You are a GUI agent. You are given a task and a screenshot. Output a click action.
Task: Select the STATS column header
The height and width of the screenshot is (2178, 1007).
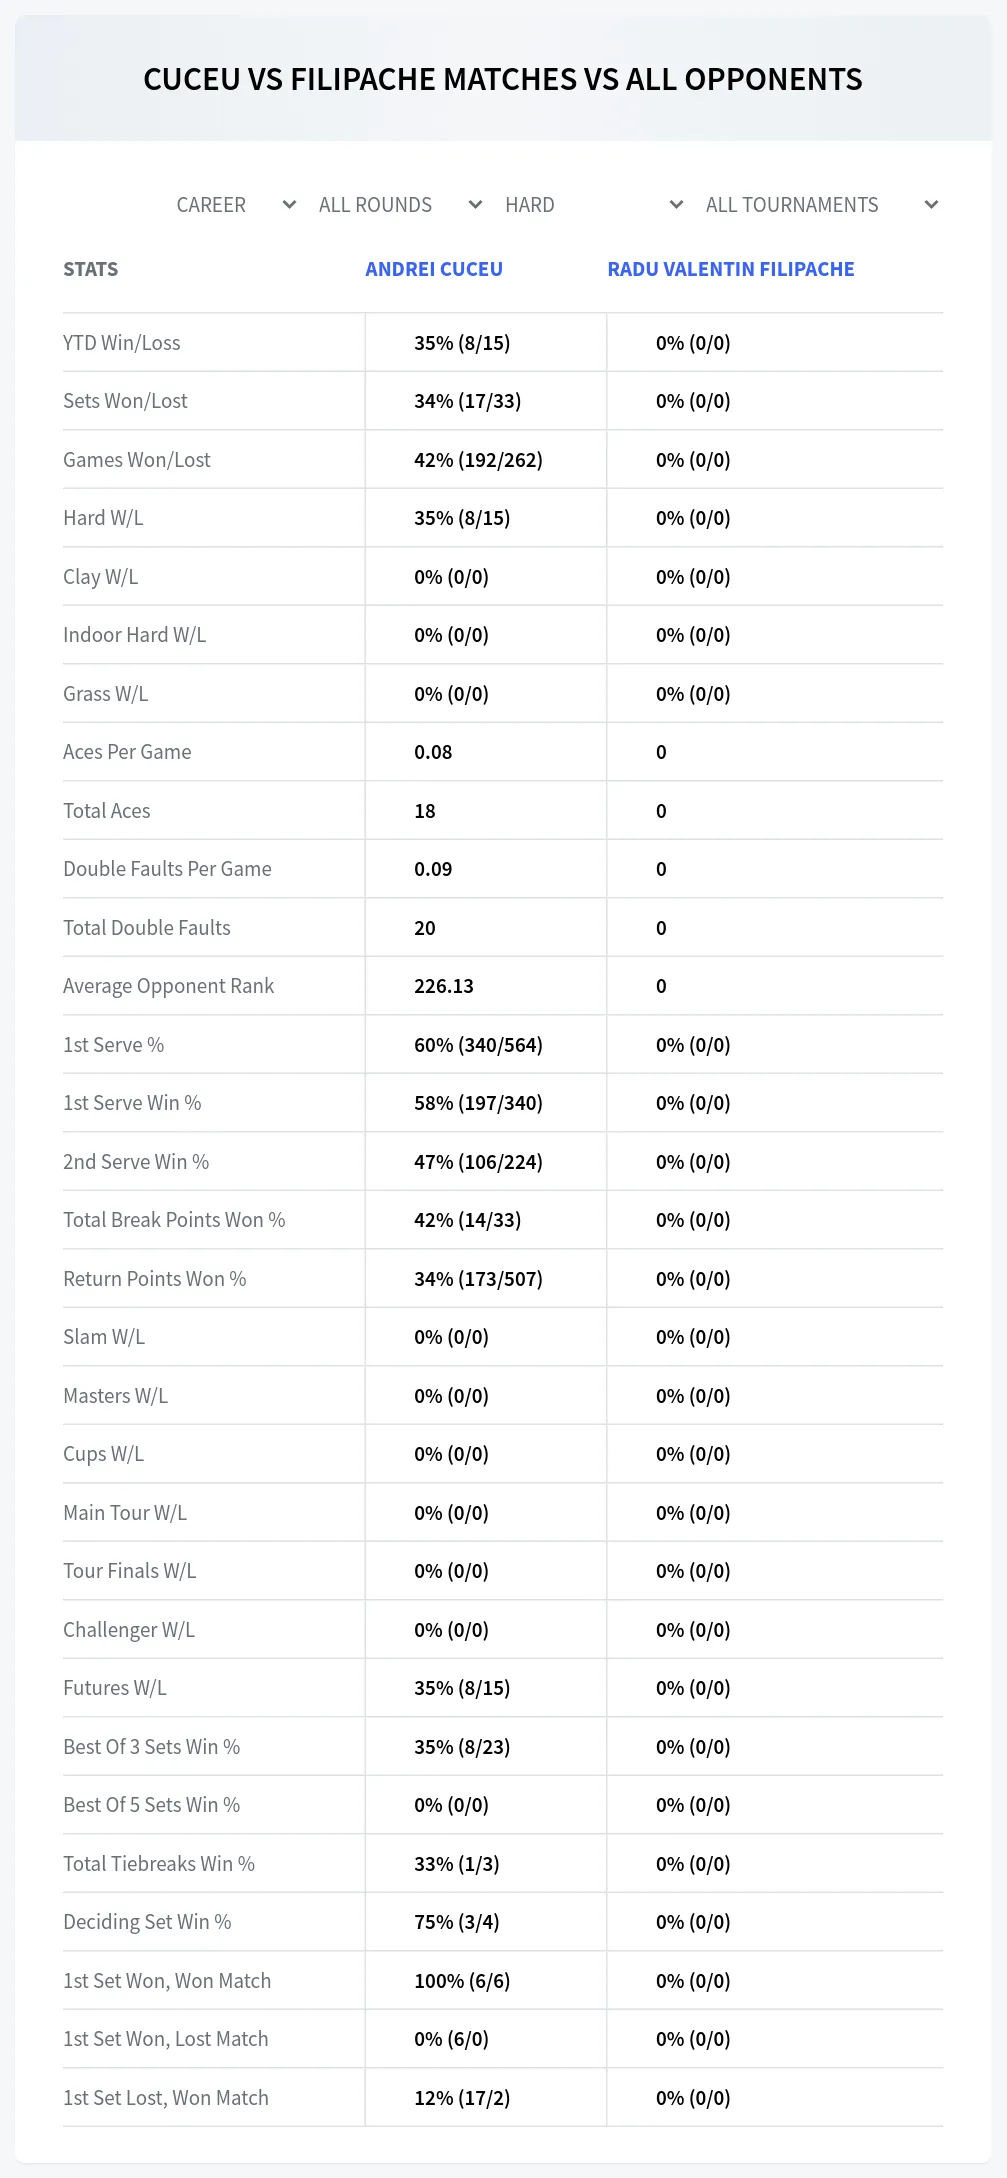90,269
